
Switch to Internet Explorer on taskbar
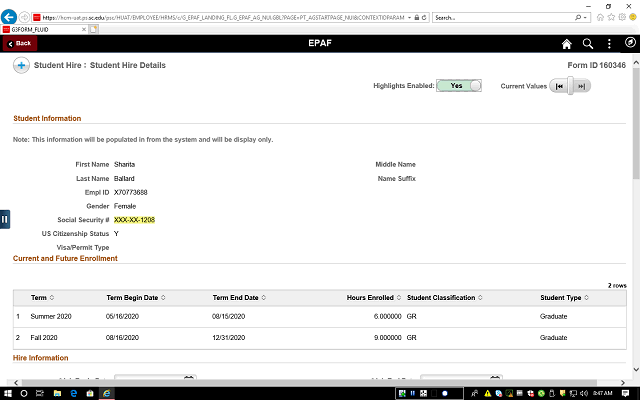point(107,393)
